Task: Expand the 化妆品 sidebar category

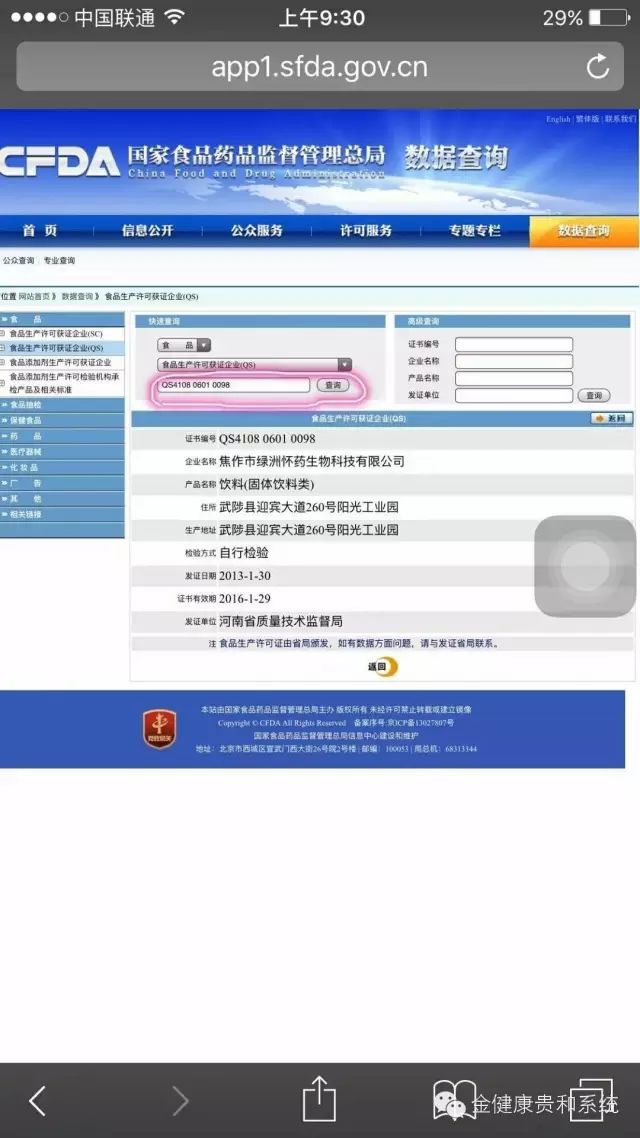Action: click(x=62, y=467)
